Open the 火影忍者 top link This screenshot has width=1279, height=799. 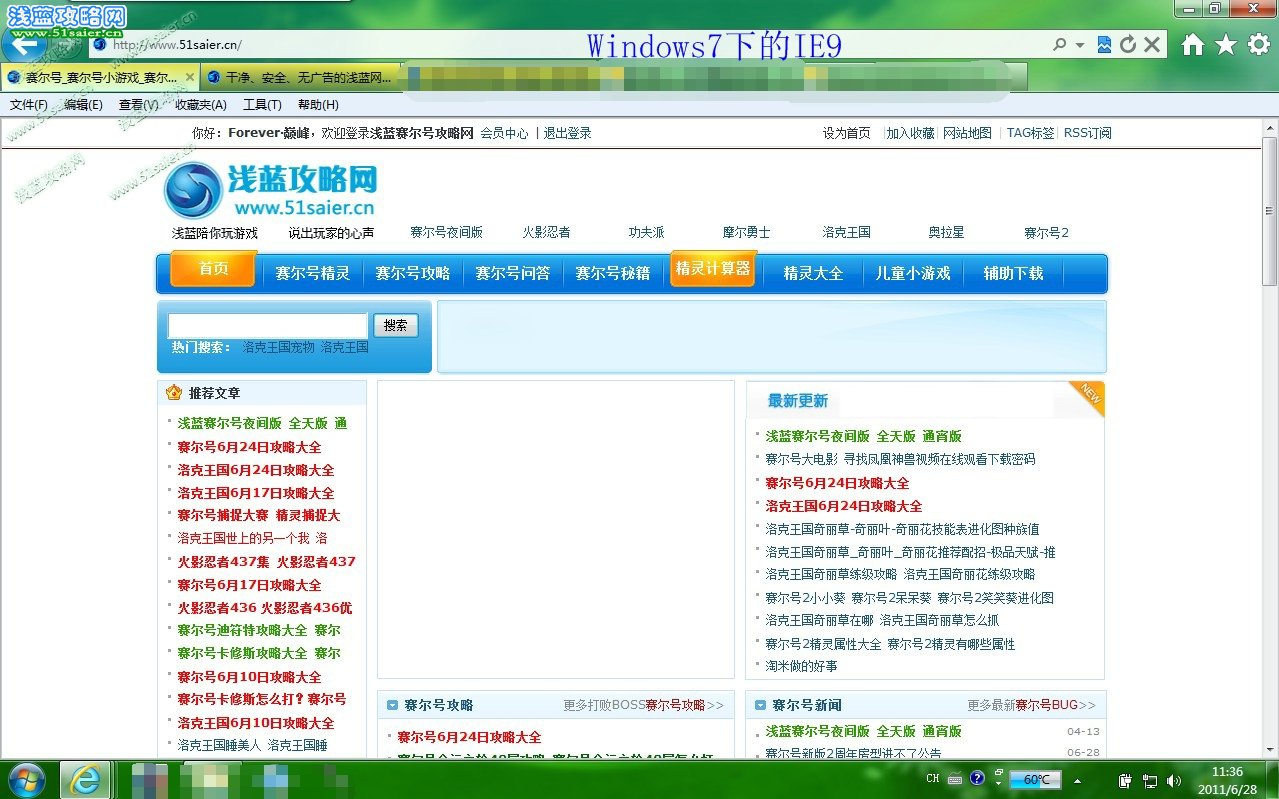546,232
